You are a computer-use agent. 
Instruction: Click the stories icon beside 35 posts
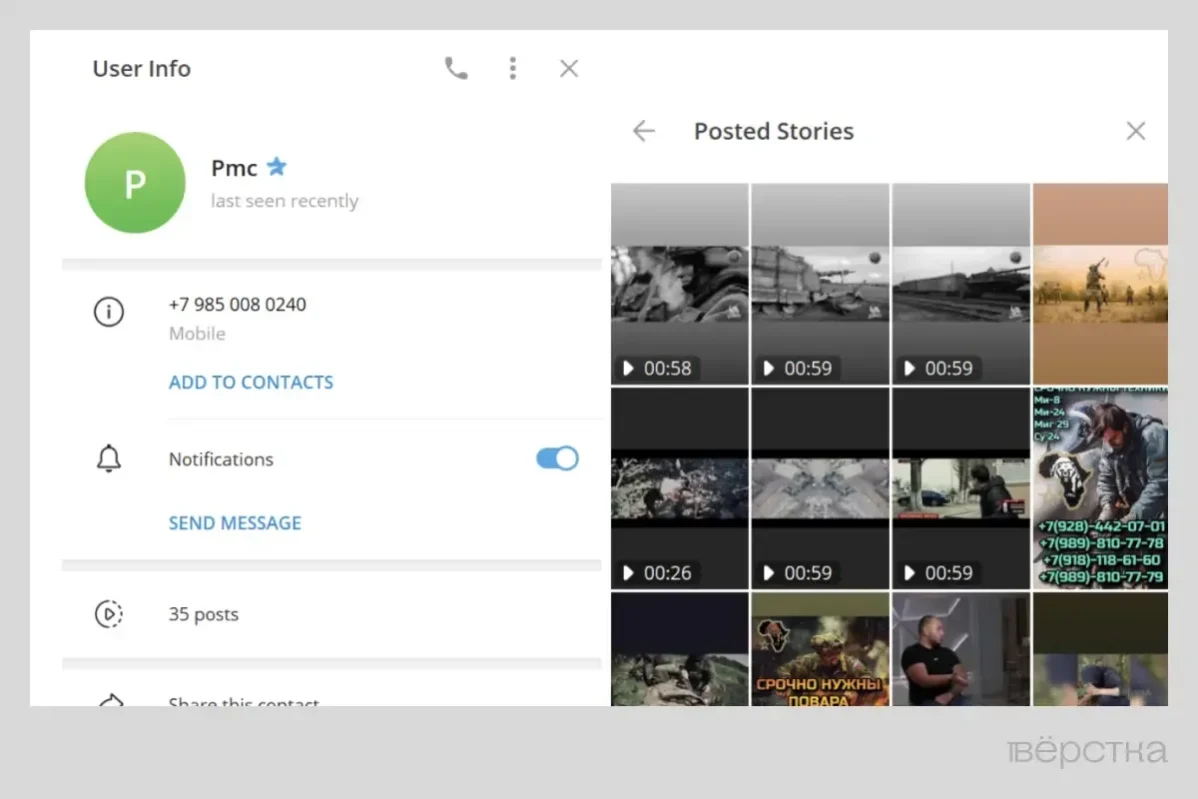(x=109, y=614)
